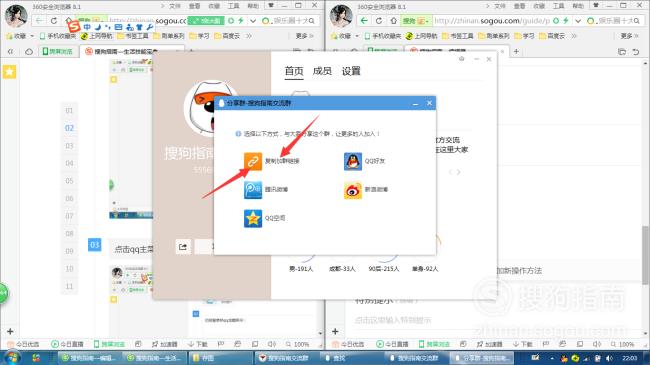The width and height of the screenshot is (650, 365).
Task: Open Windows Start menu
Action: point(11,358)
